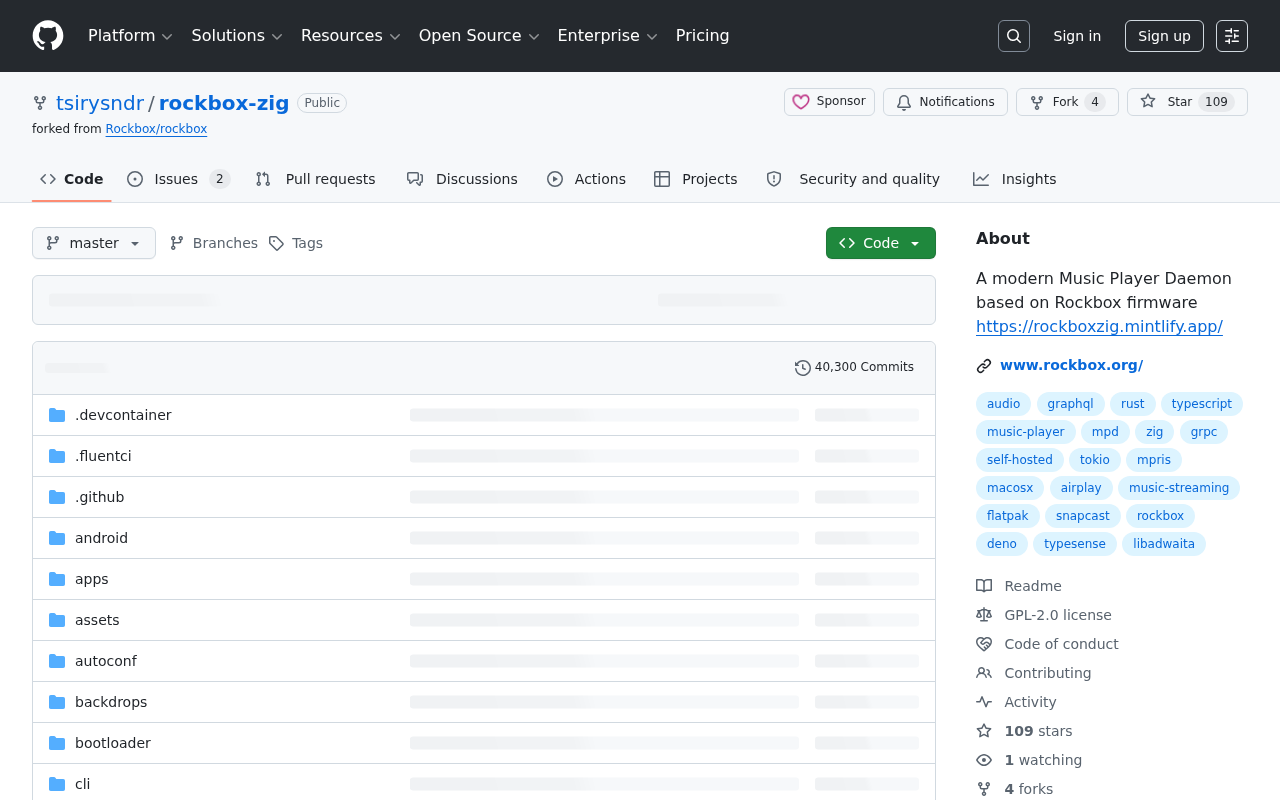Switch to the Actions tab
1280x800 pixels.
pos(586,179)
